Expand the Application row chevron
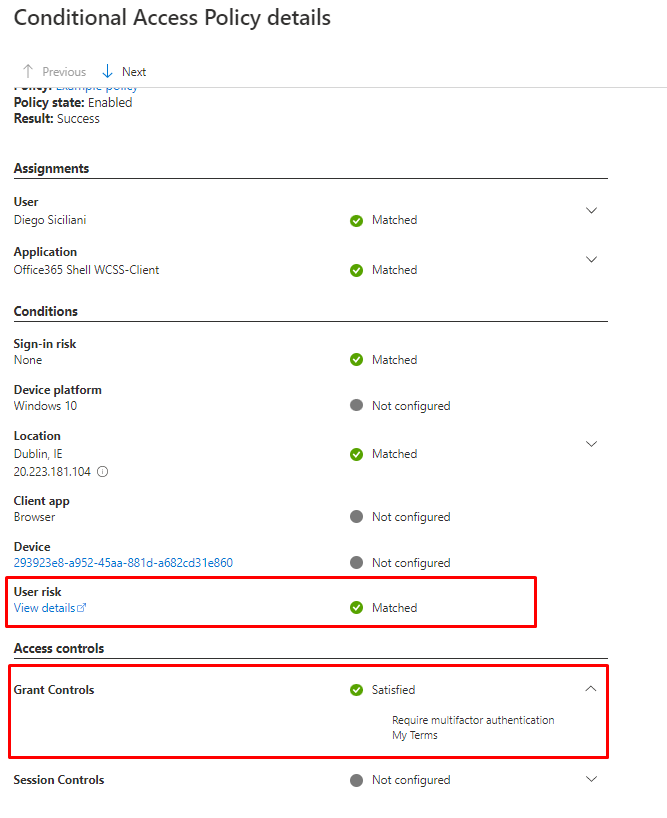The height and width of the screenshot is (818, 667). pyautogui.click(x=591, y=260)
